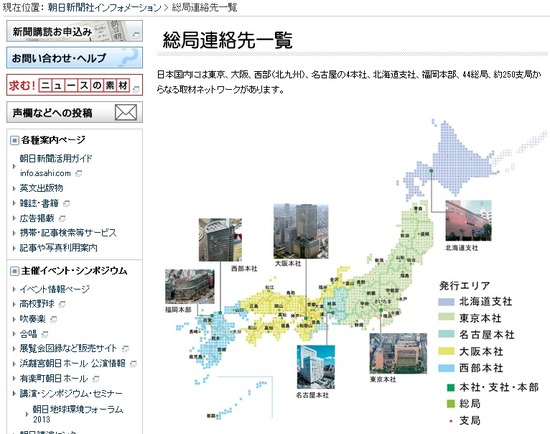The width and height of the screenshot is (550, 434).
Task: Open お問い合わせ・ヘルプ banner button
Action: tap(74, 58)
